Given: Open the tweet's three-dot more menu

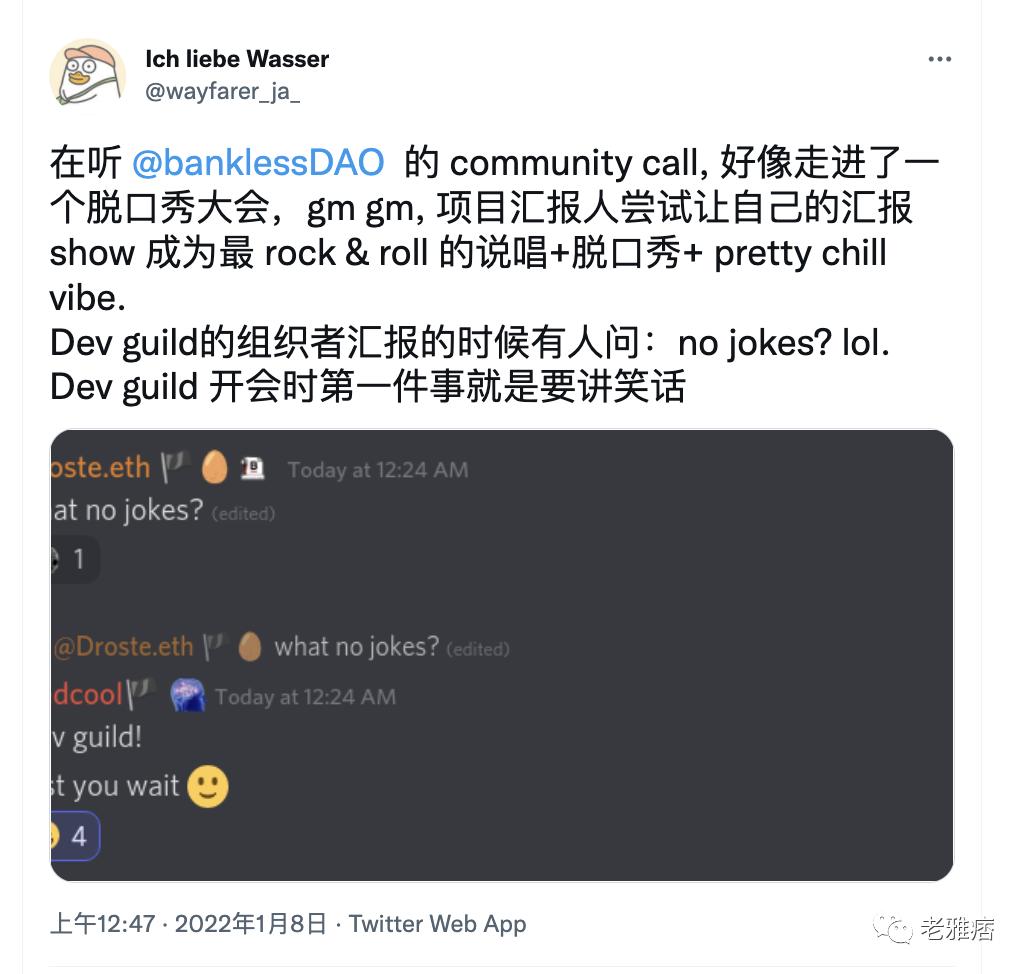Looking at the screenshot, I should pyautogui.click(x=939, y=60).
